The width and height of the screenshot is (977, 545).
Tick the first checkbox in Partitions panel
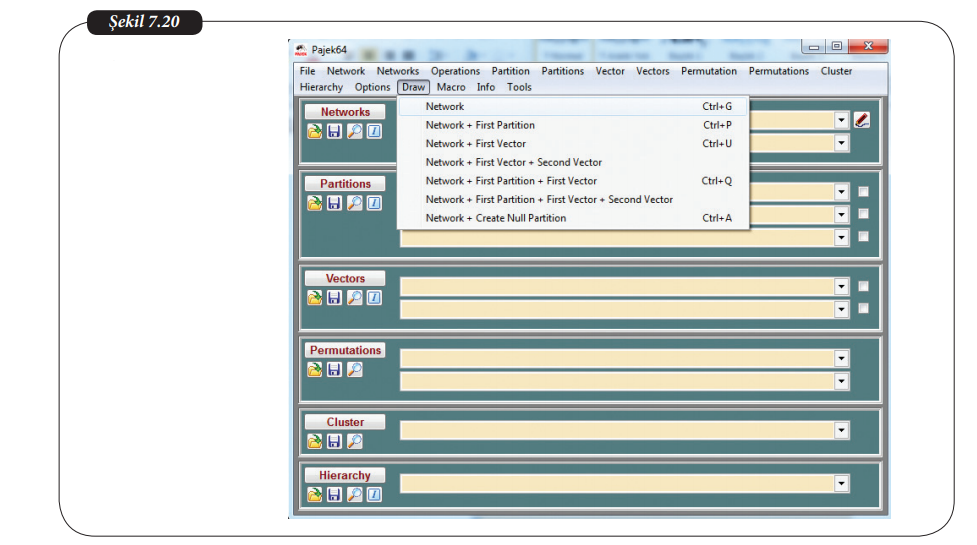coord(863,192)
